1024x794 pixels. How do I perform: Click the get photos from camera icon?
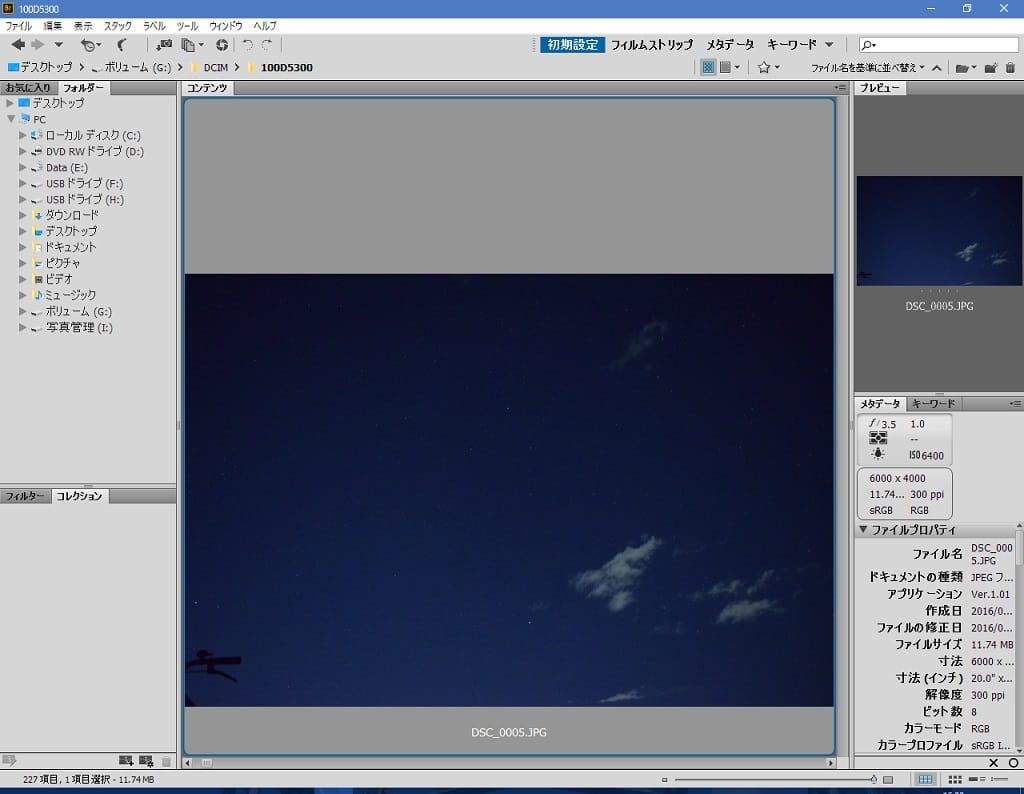click(x=164, y=45)
